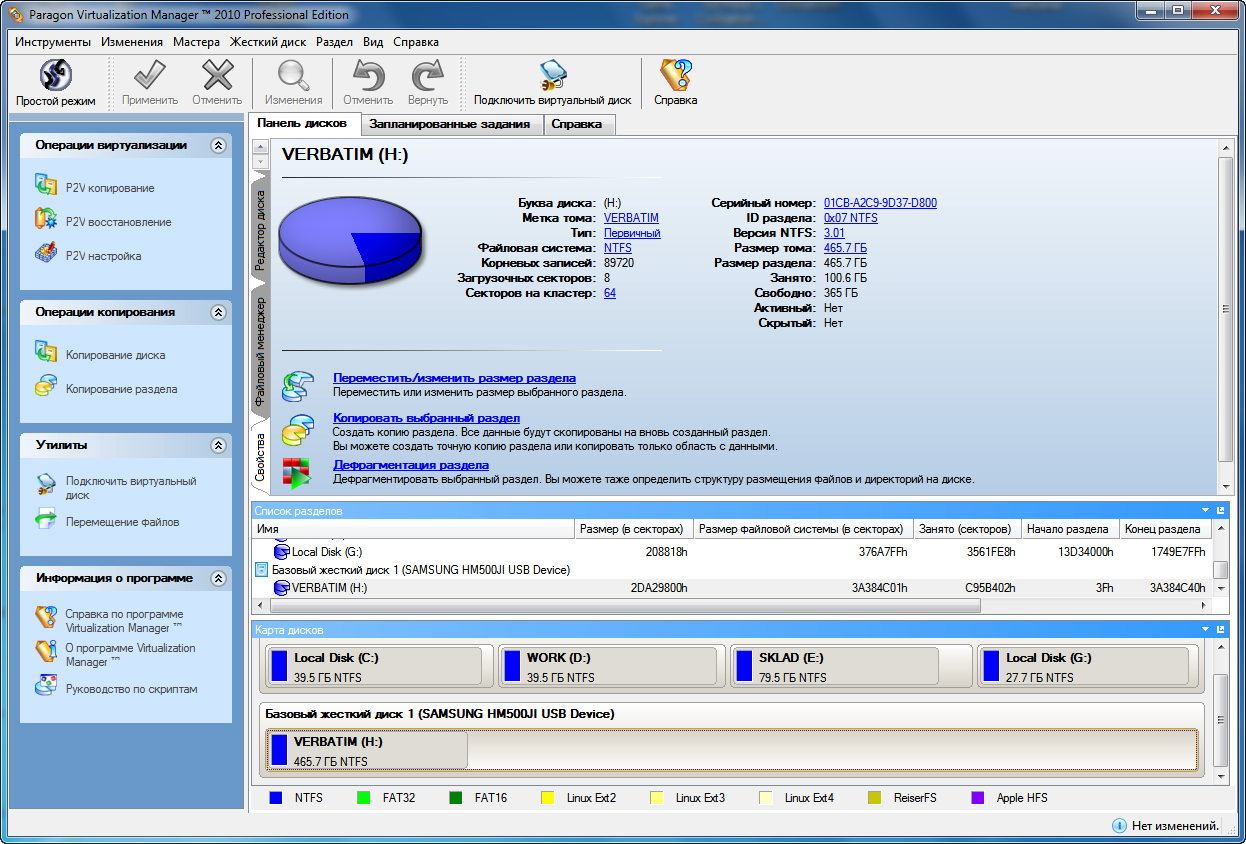Click the serial number 01CB-A2C9-9D37-D800 link
This screenshot has width=1246, height=844.
point(880,203)
